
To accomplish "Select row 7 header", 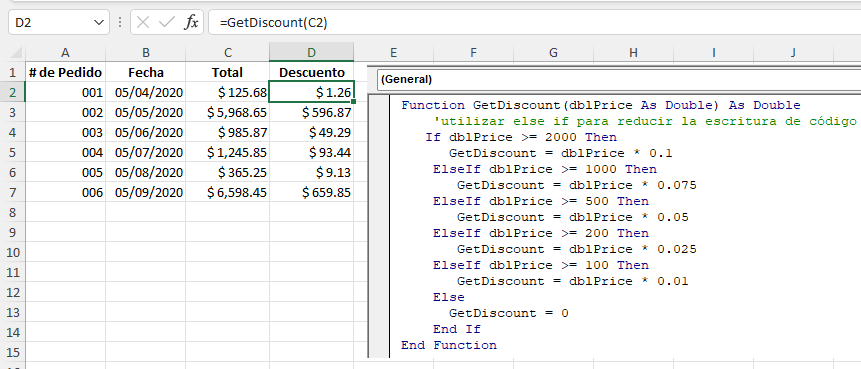I will 12,192.
